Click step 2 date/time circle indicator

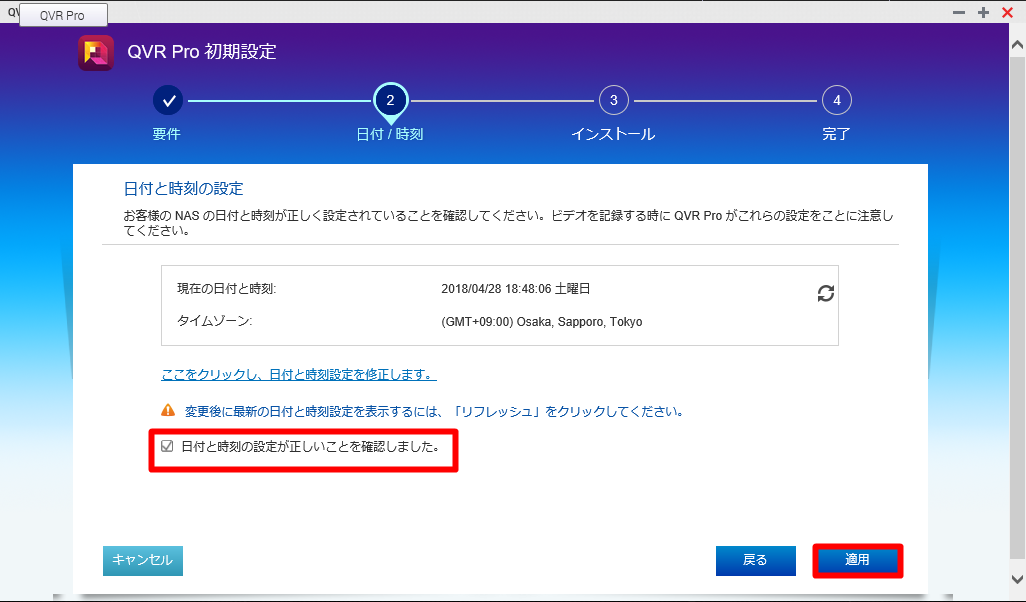pos(391,101)
